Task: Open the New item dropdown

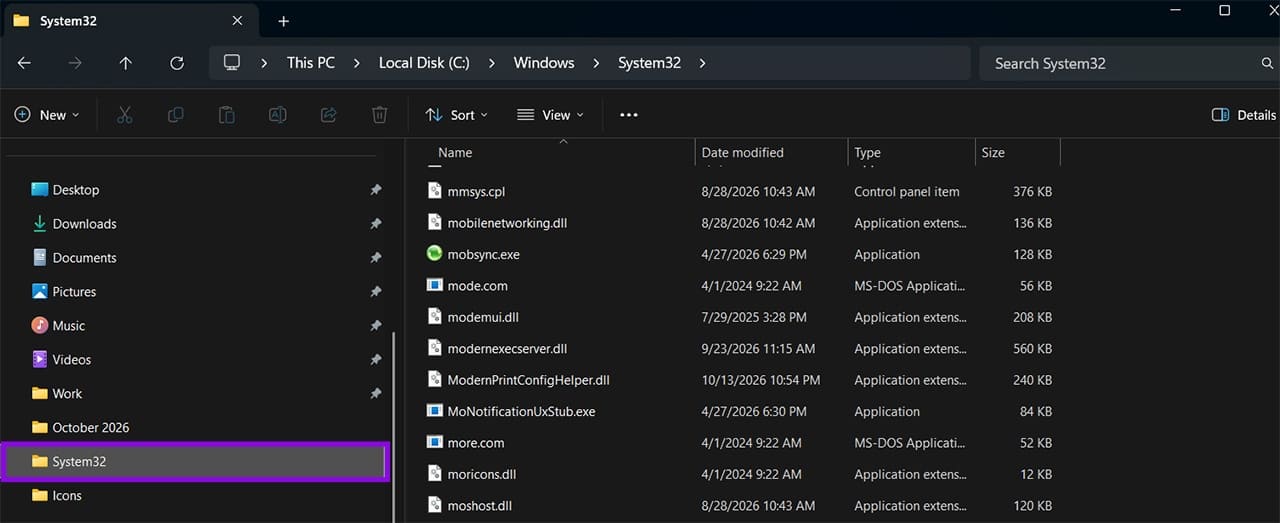Action: 47,115
